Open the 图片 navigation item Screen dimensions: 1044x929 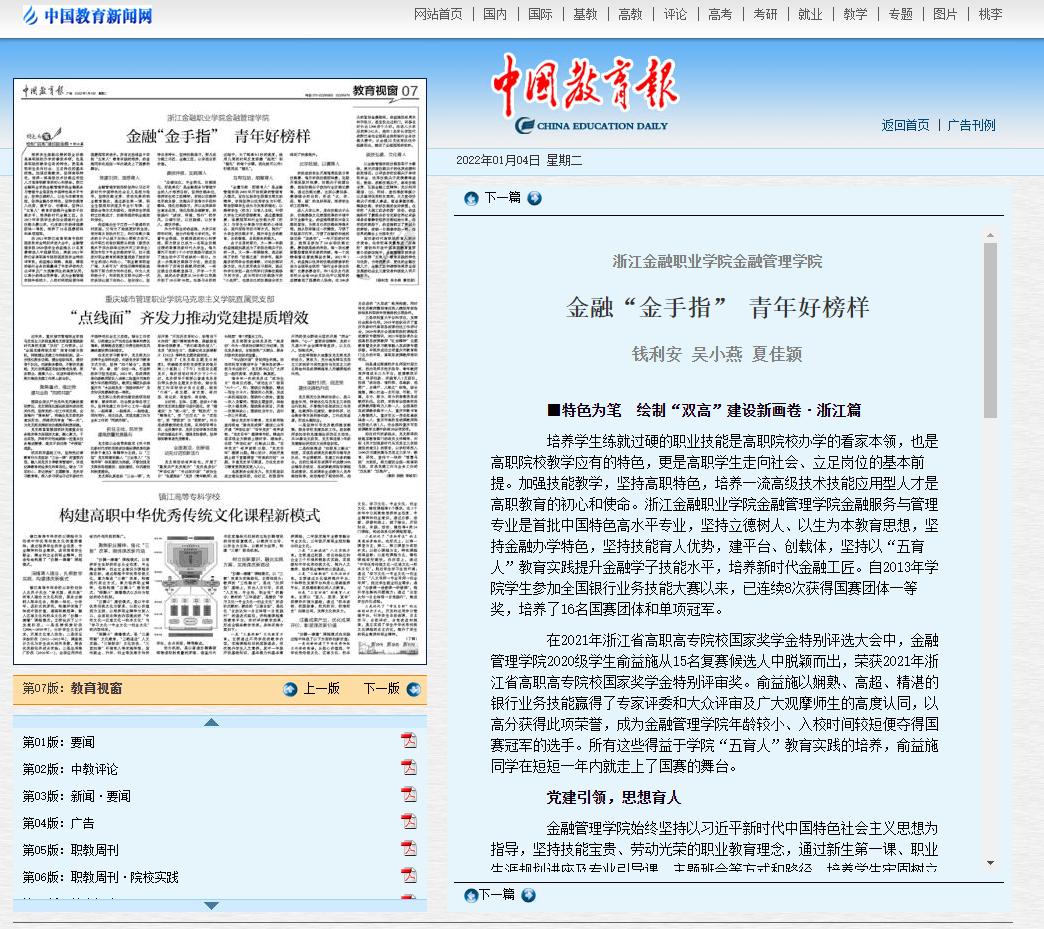tap(945, 15)
